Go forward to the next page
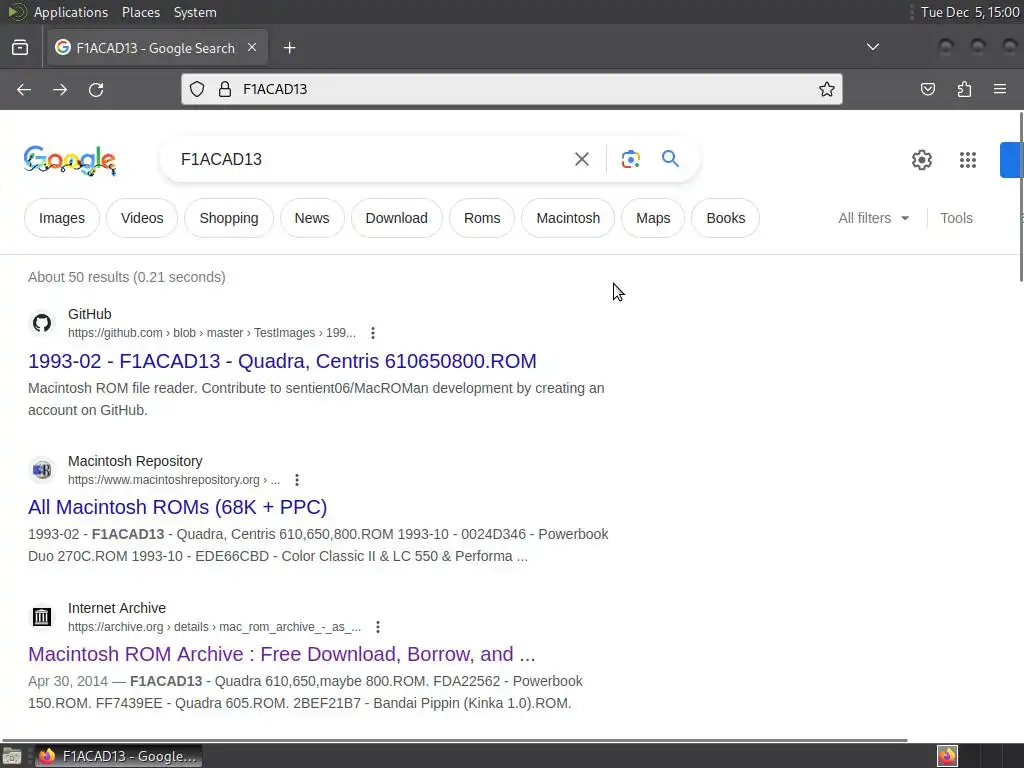This screenshot has width=1024, height=768. tap(60, 89)
